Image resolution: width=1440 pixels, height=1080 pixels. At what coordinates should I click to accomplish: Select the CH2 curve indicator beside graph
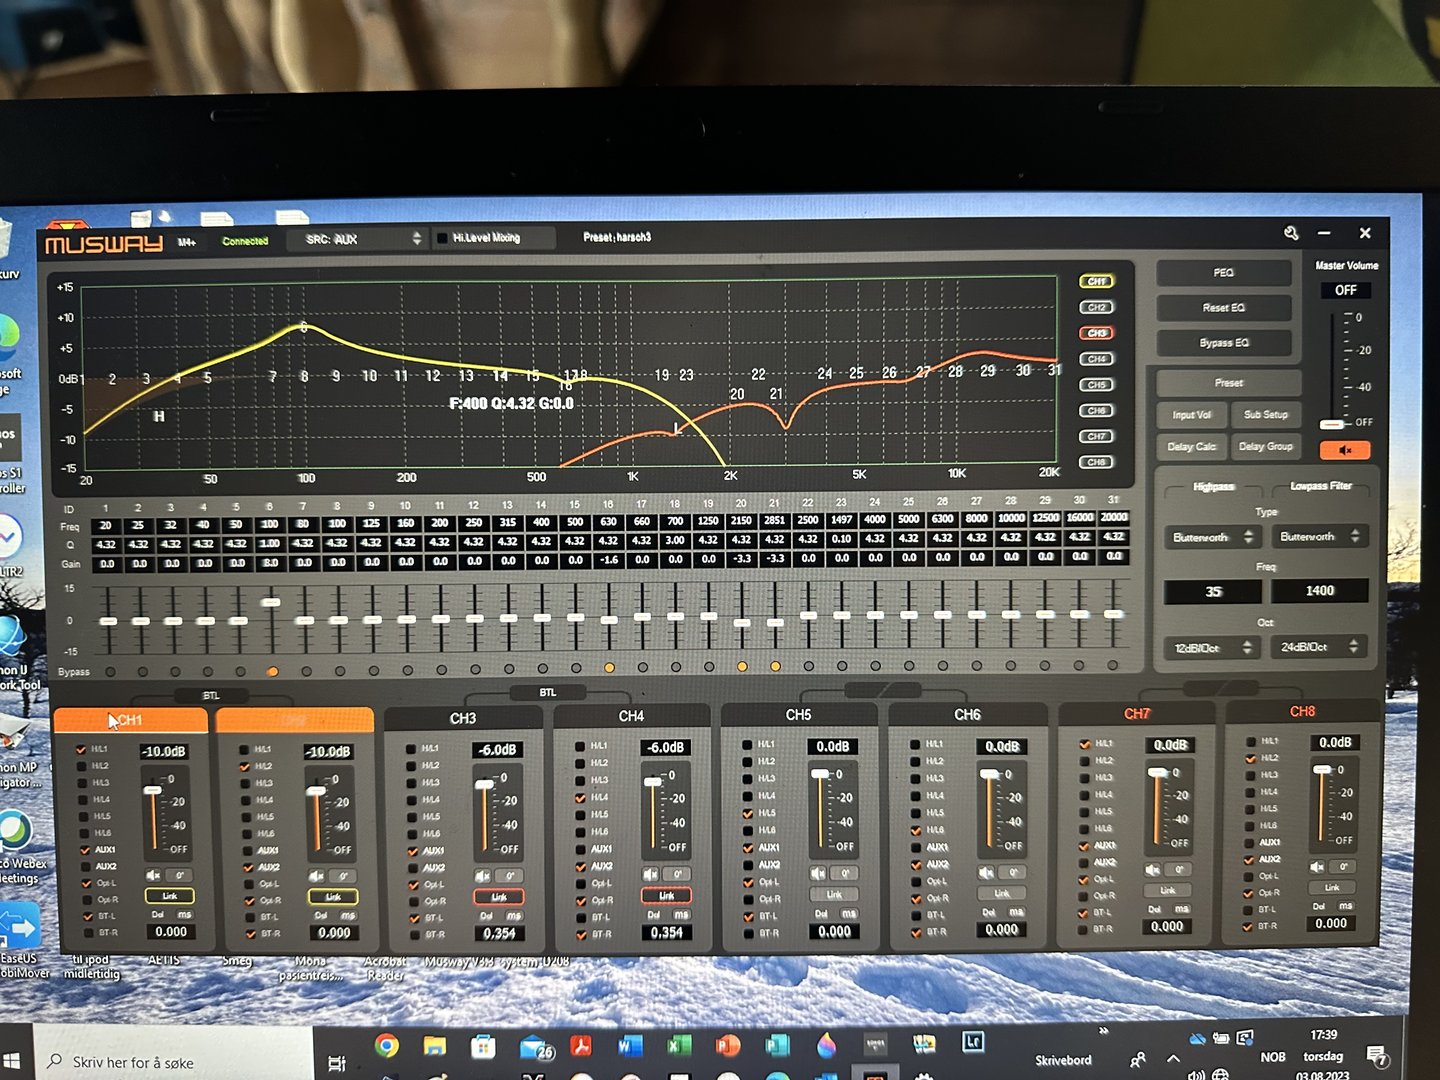[x=1097, y=307]
